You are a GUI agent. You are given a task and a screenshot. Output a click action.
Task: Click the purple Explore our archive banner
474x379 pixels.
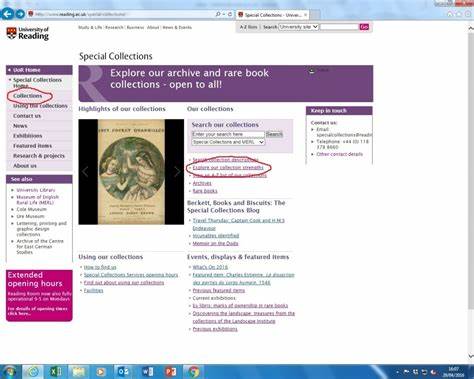(x=226, y=83)
